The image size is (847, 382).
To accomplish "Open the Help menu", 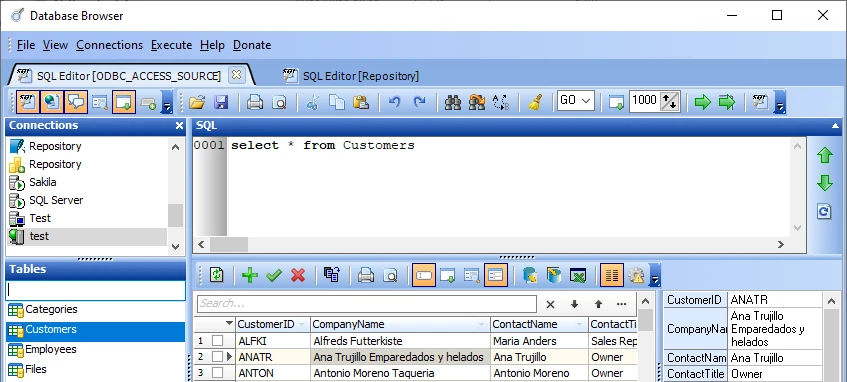I will coord(212,45).
